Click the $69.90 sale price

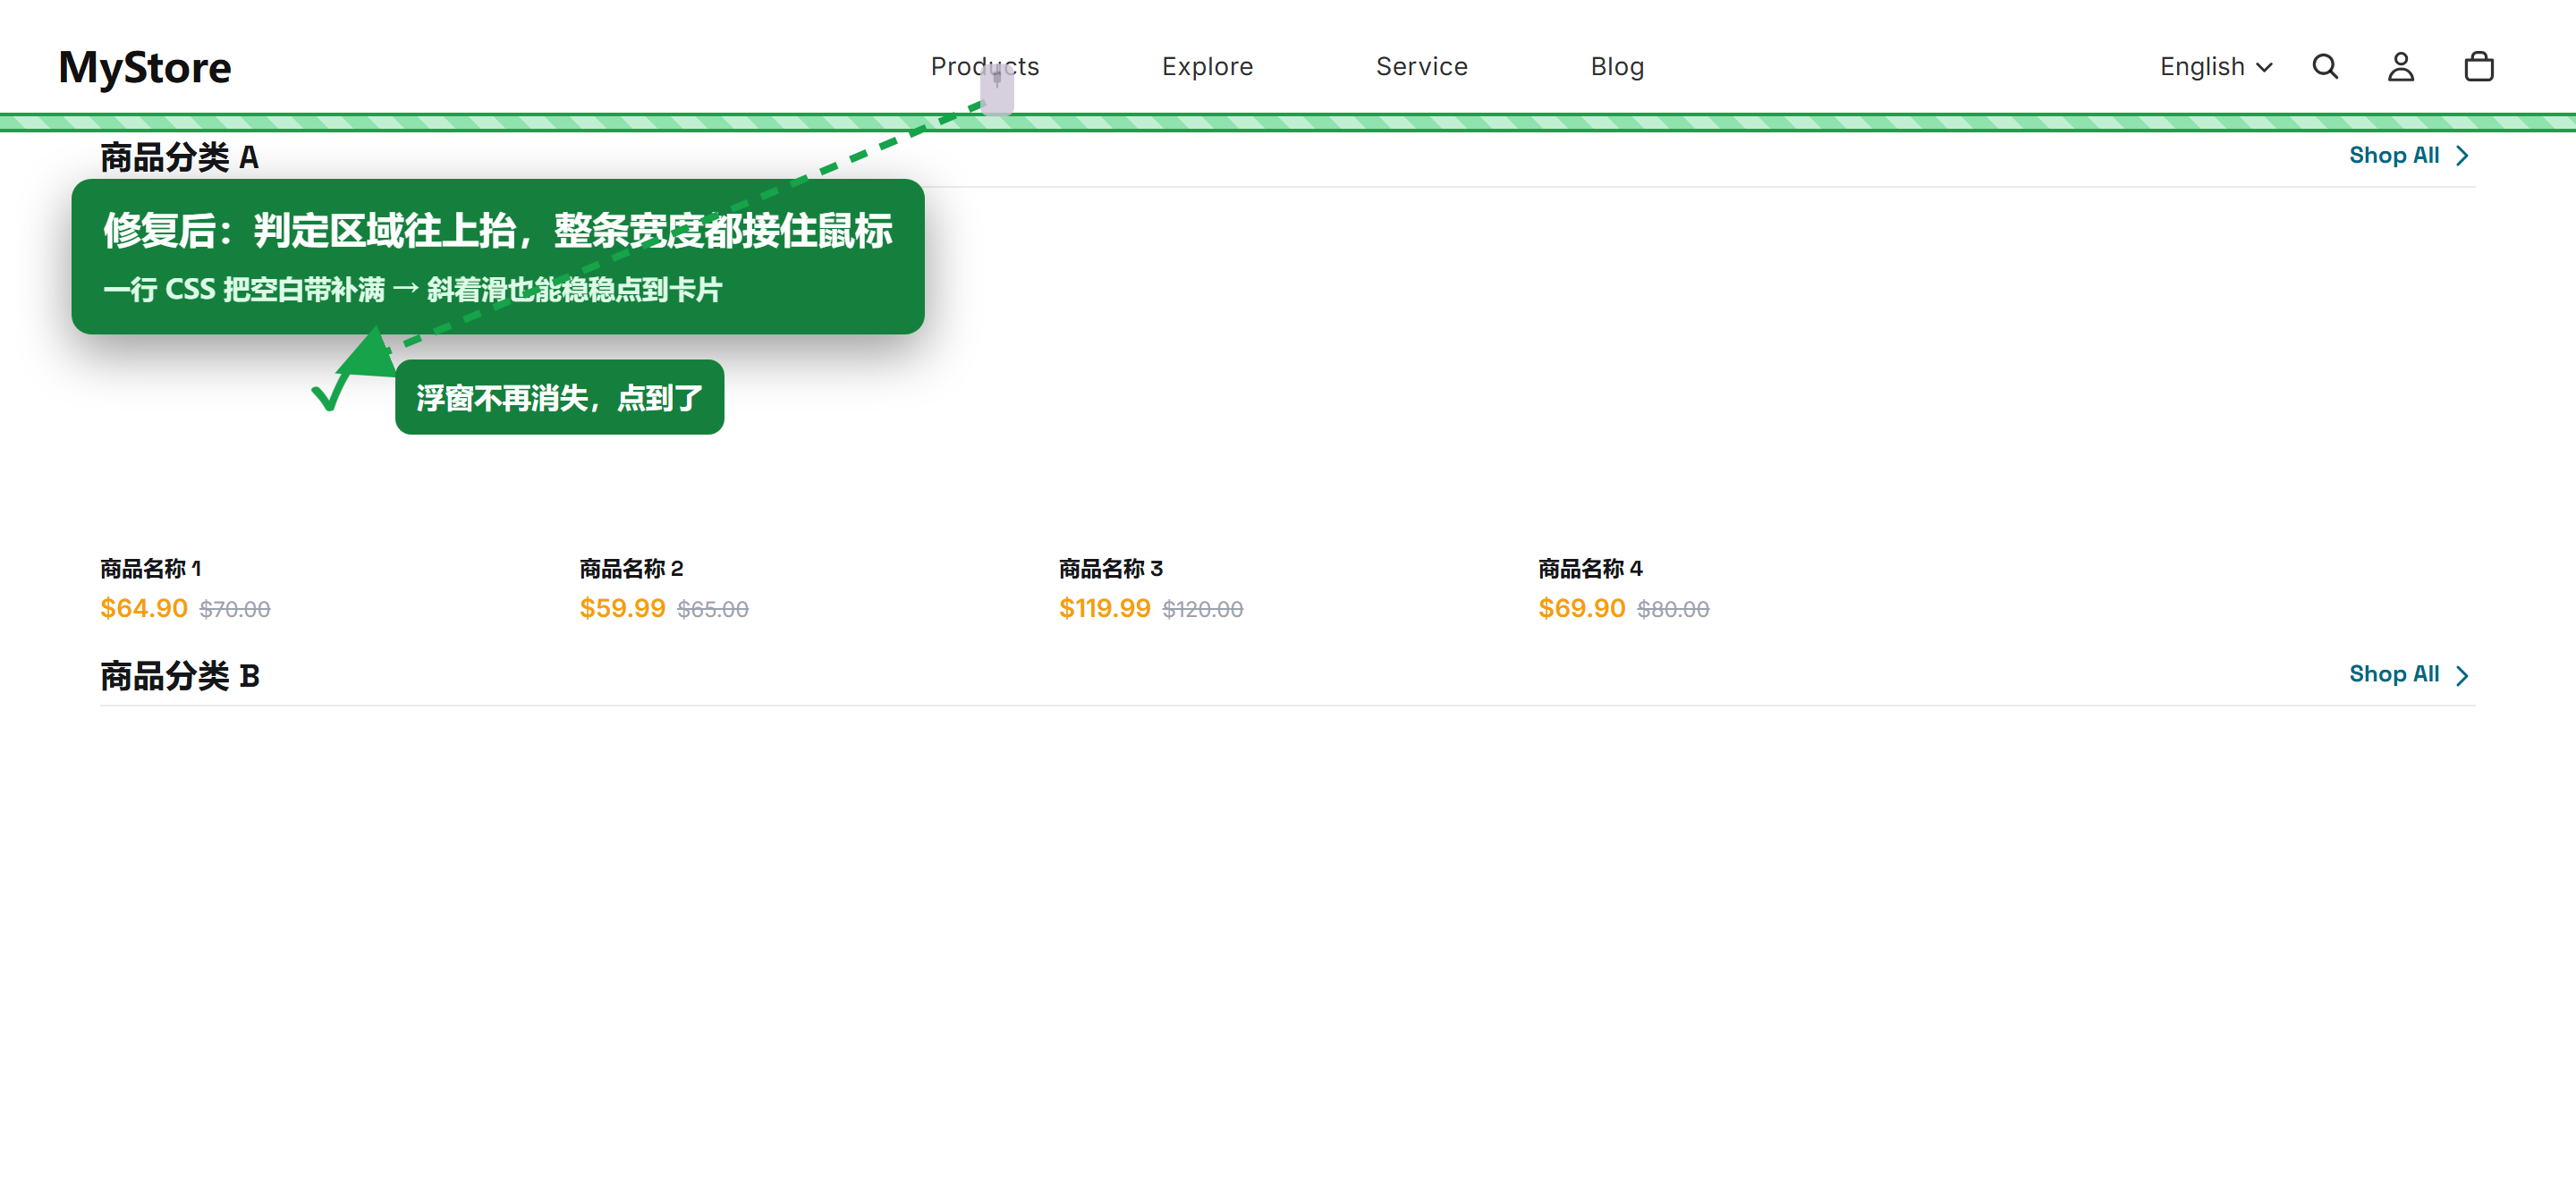1581,608
